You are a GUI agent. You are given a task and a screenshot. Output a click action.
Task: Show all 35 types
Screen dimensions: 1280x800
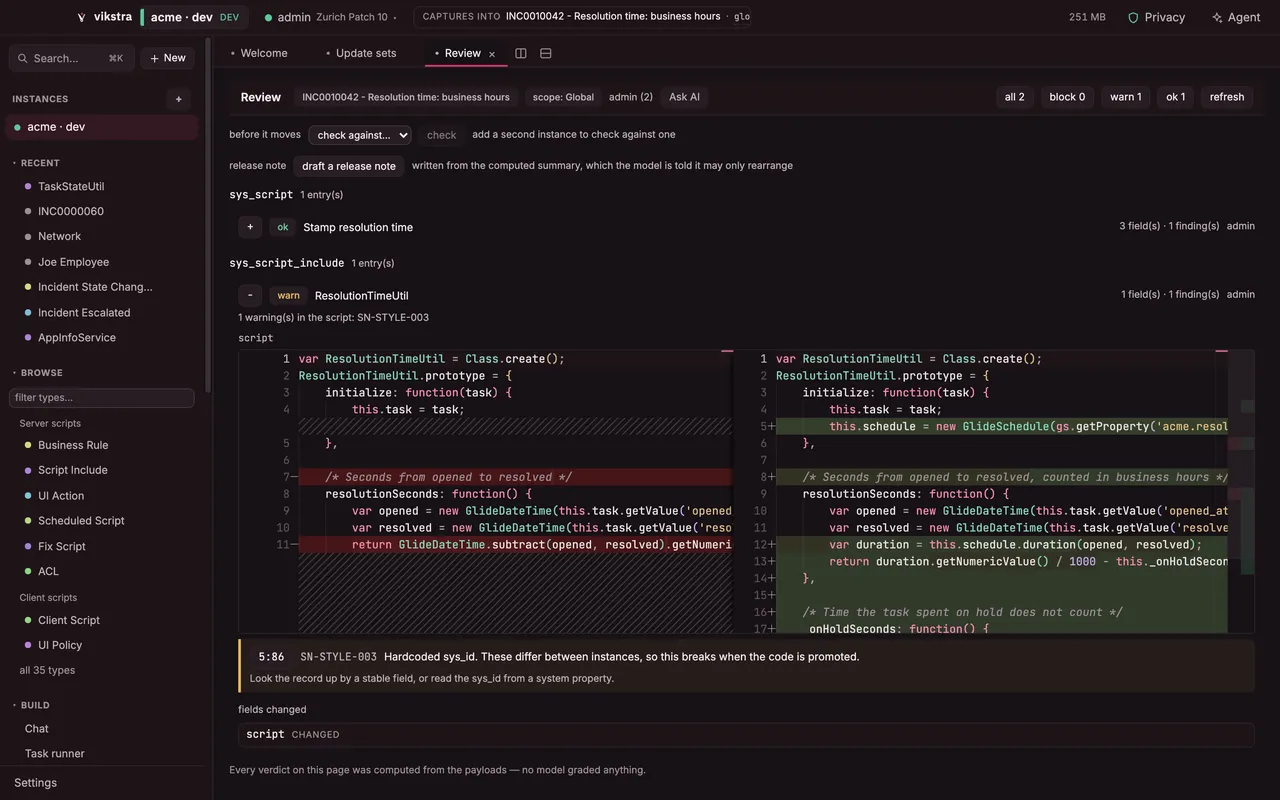pyautogui.click(x=47, y=670)
